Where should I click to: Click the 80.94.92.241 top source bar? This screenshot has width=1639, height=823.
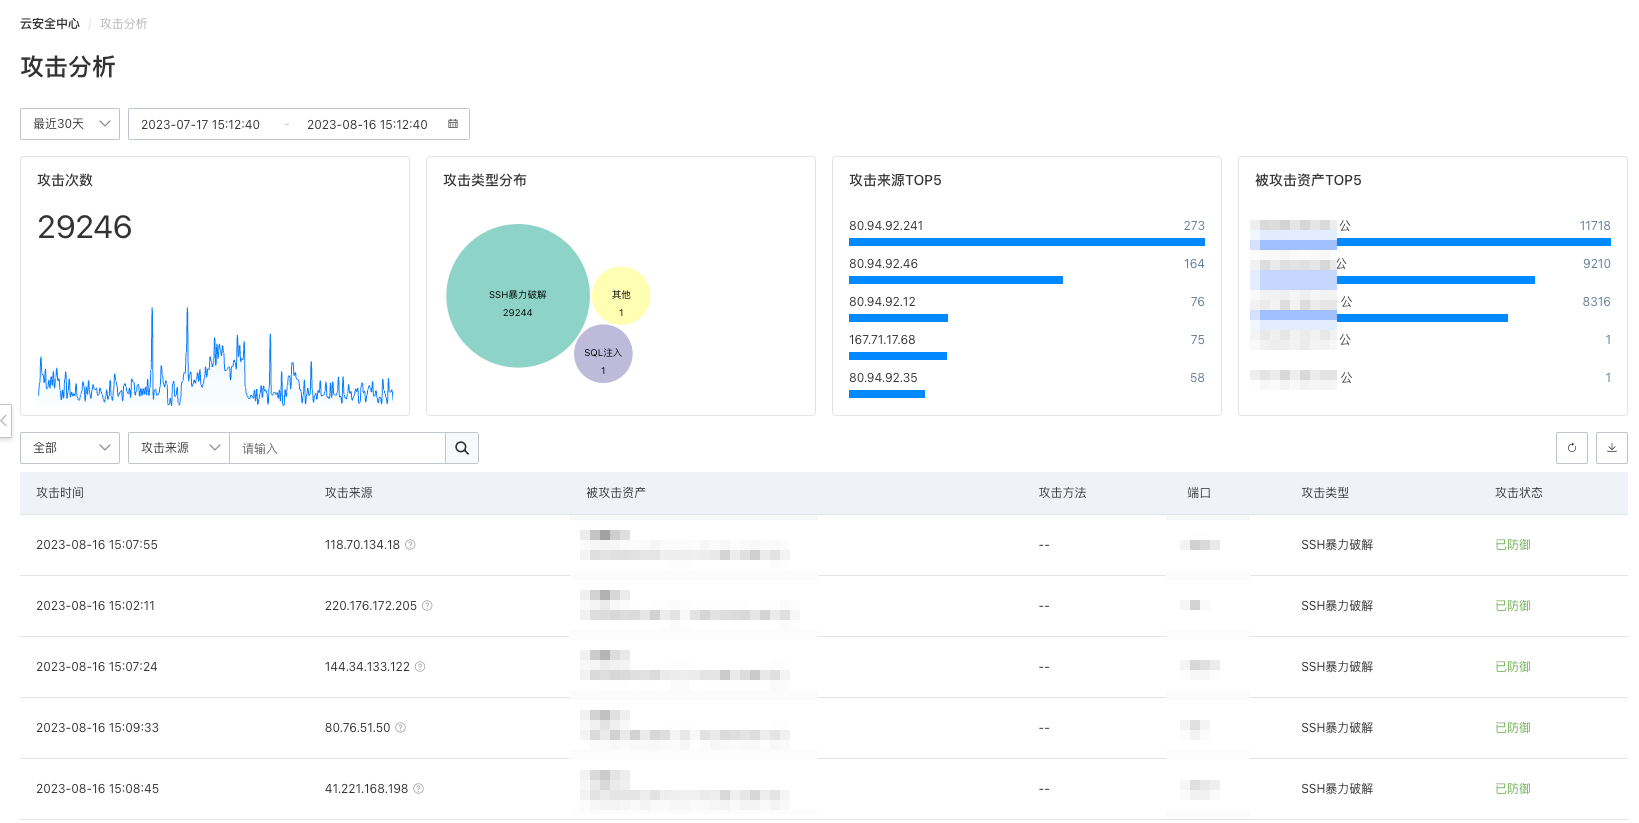pyautogui.click(x=1026, y=242)
